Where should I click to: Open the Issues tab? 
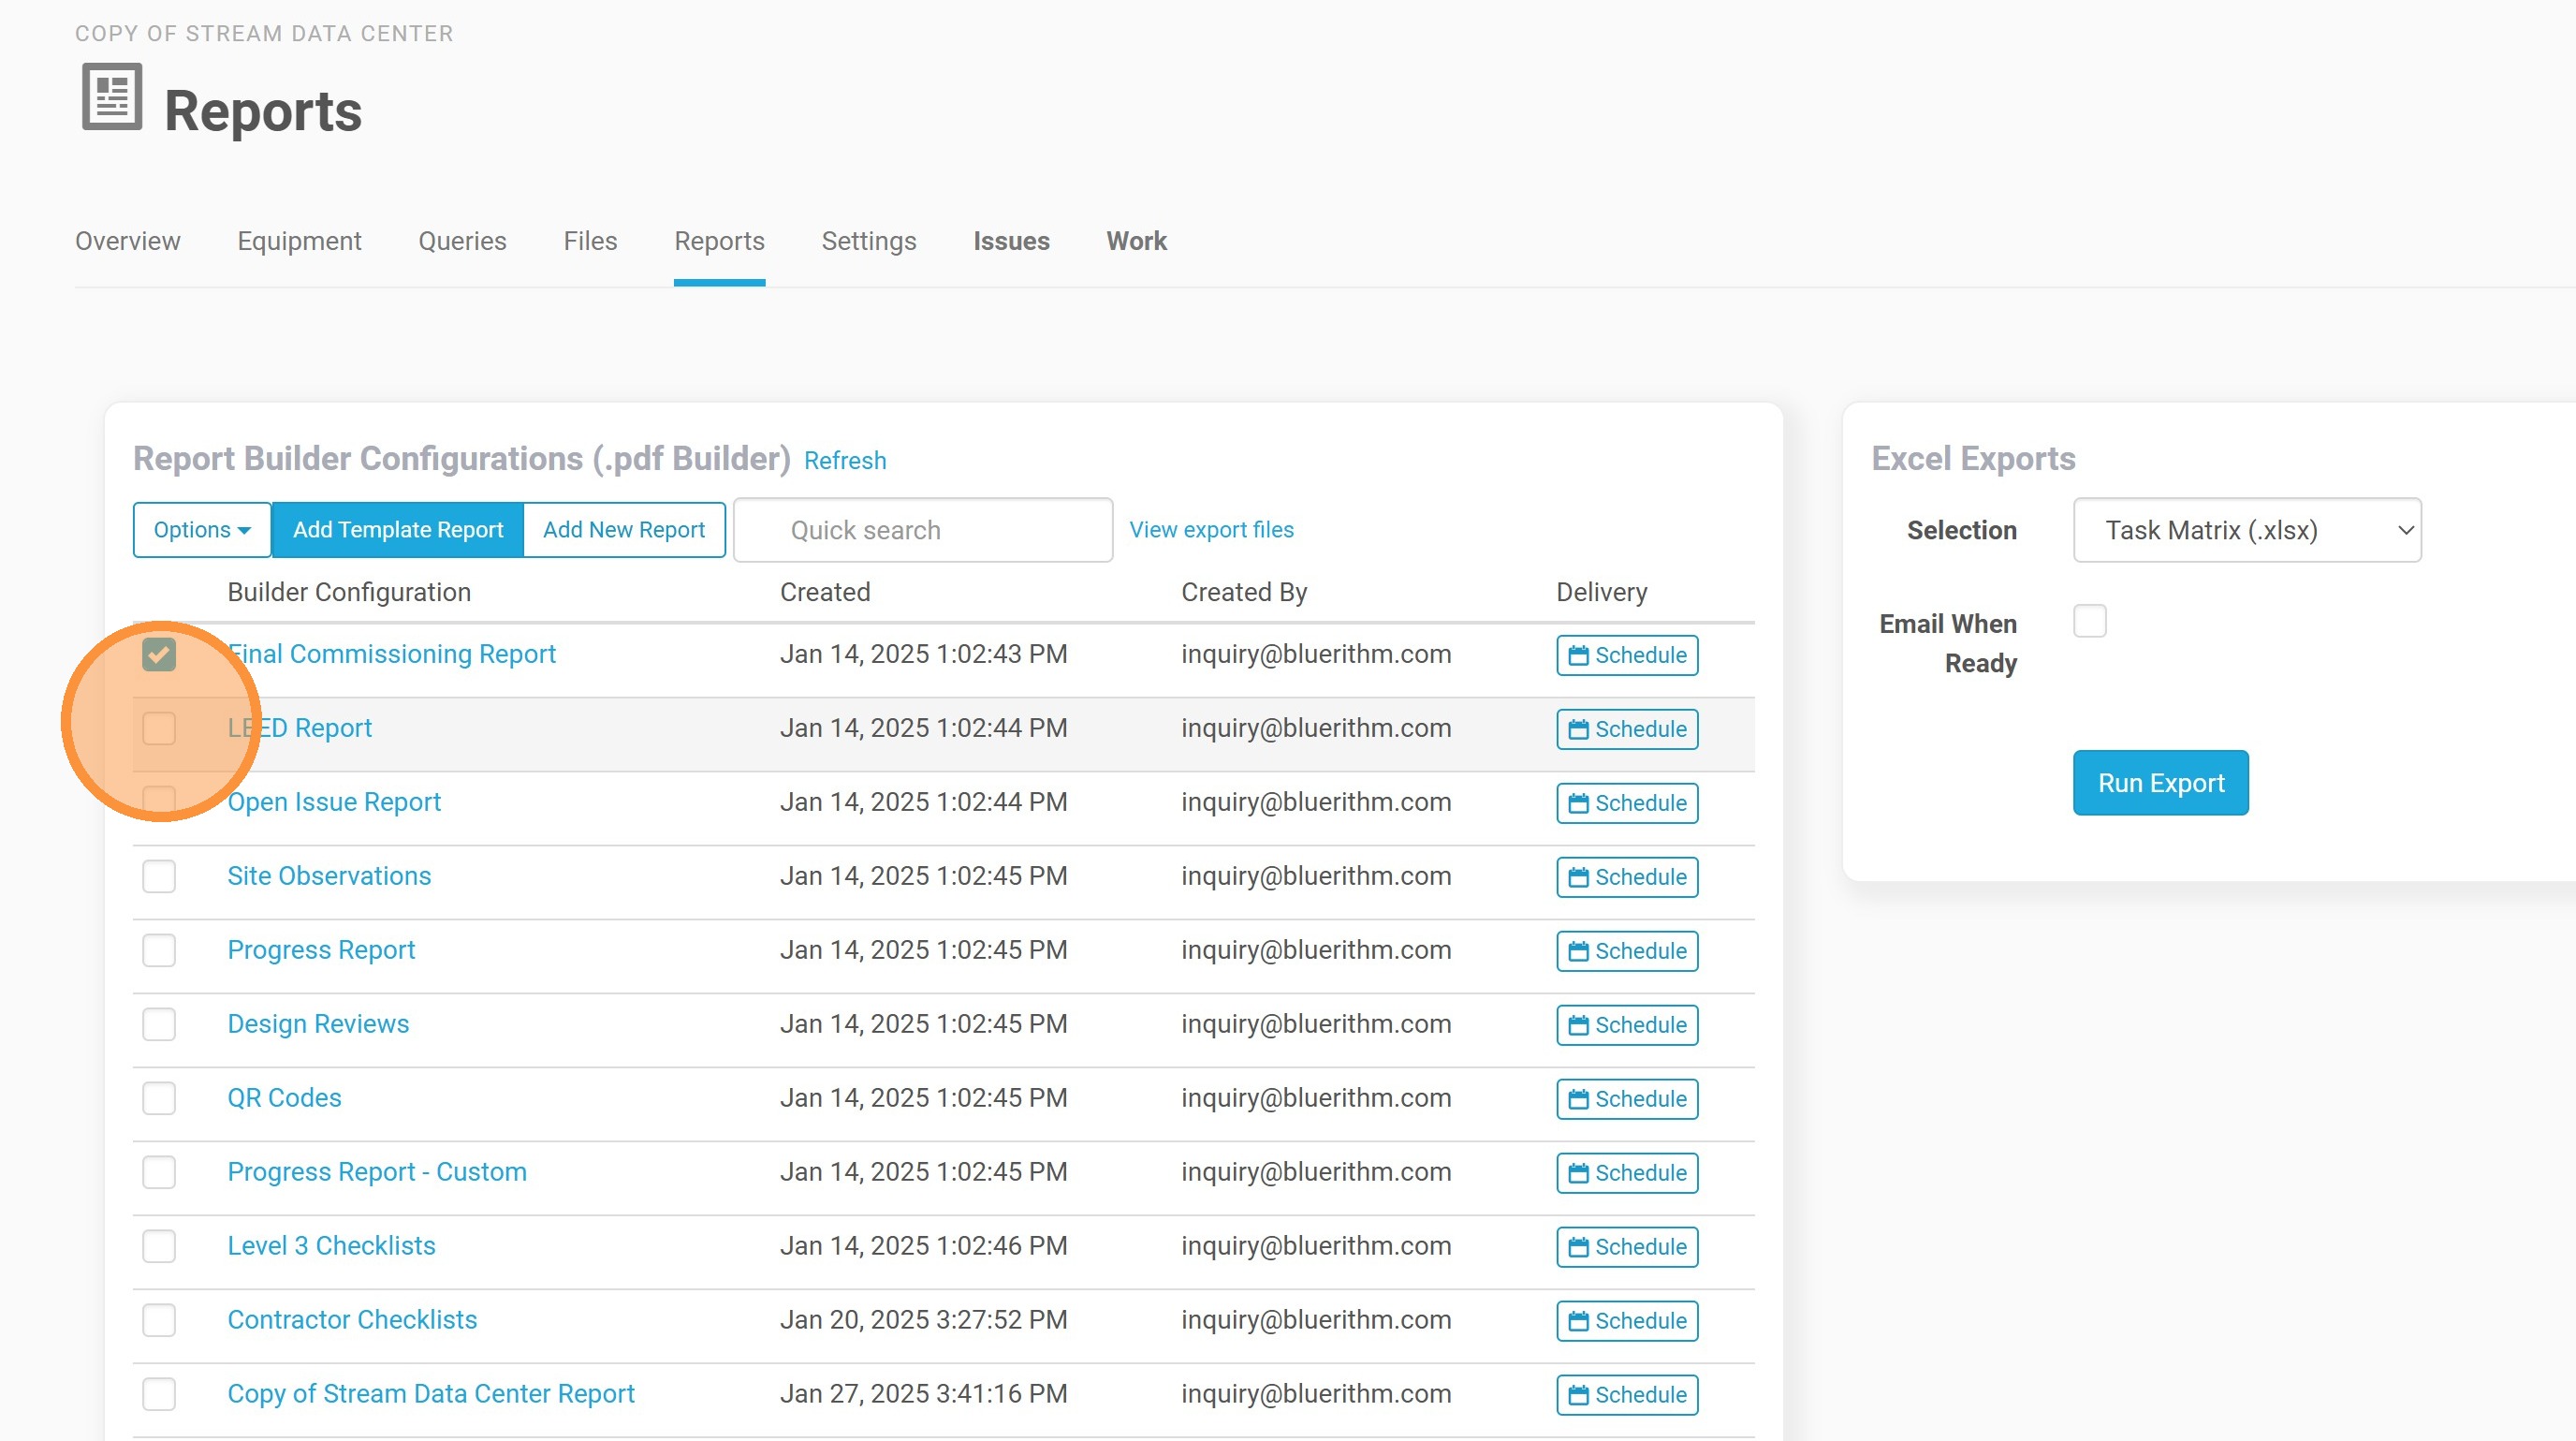1011,241
